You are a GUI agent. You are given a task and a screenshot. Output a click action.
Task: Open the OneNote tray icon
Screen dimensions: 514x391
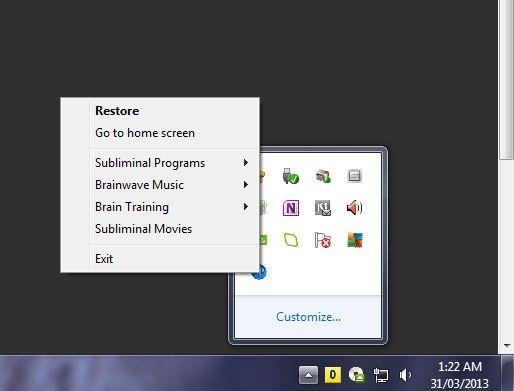tap(291, 208)
